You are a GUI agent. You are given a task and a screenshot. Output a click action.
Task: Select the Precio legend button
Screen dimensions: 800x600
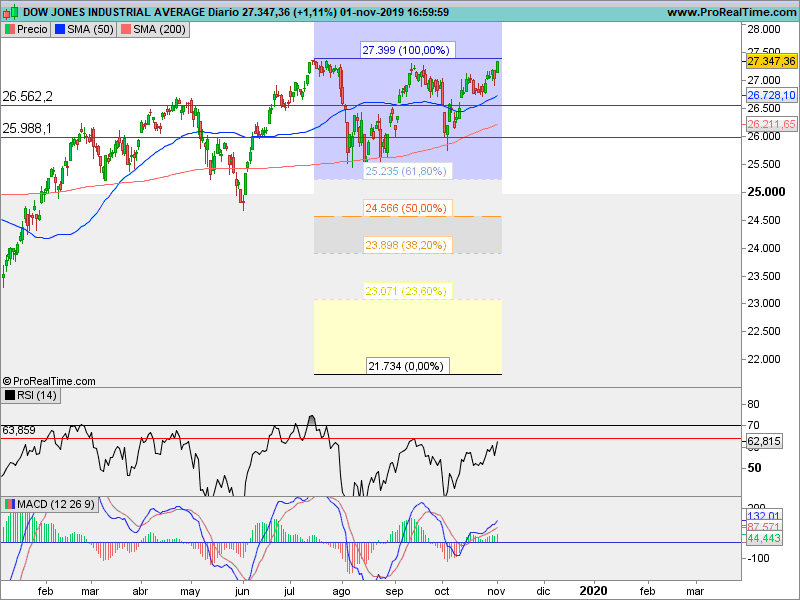pos(26,30)
